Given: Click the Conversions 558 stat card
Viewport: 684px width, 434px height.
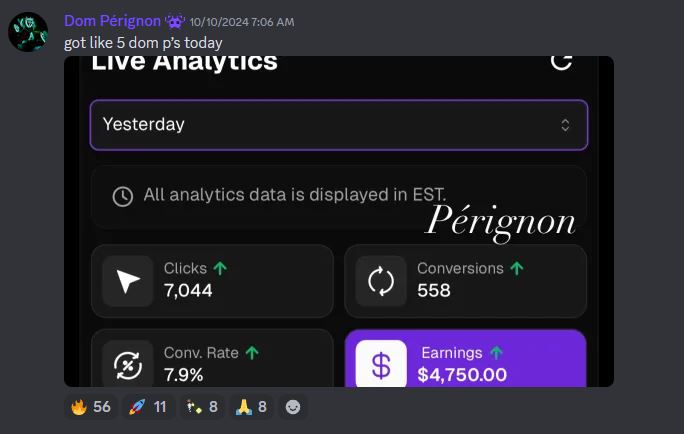Looking at the screenshot, I should [x=465, y=281].
